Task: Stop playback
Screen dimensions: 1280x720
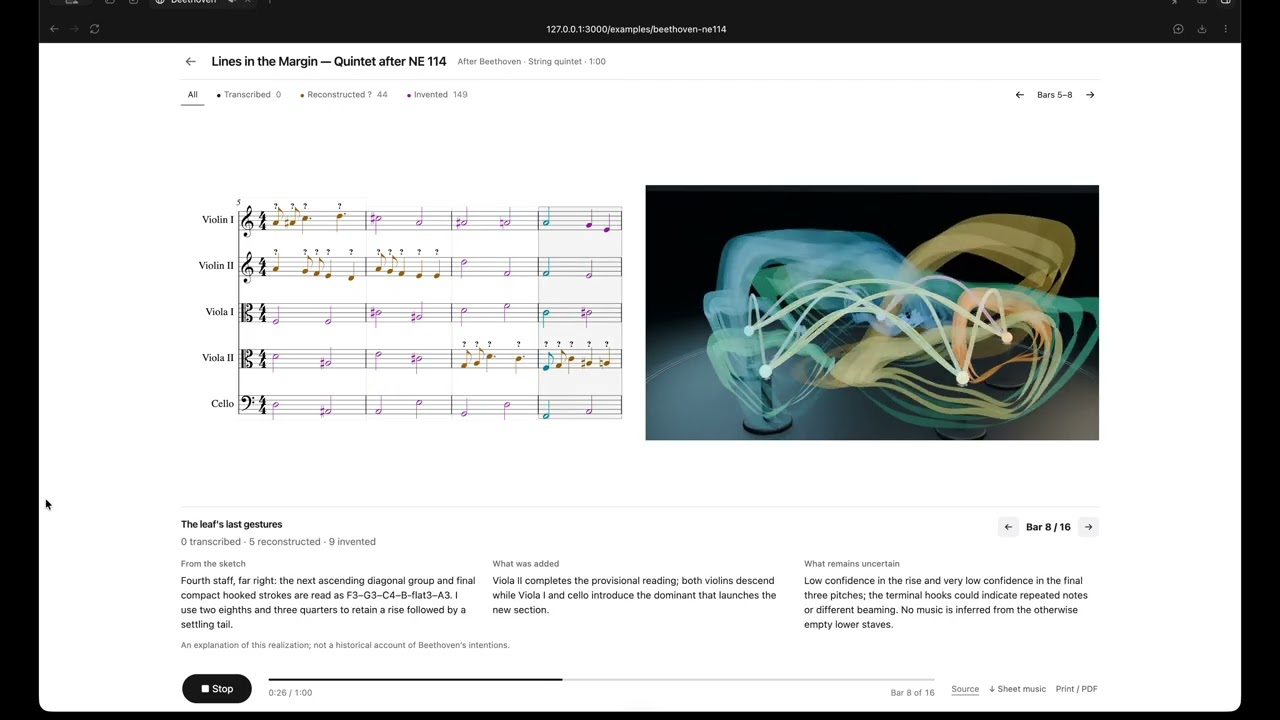Action: point(217,689)
